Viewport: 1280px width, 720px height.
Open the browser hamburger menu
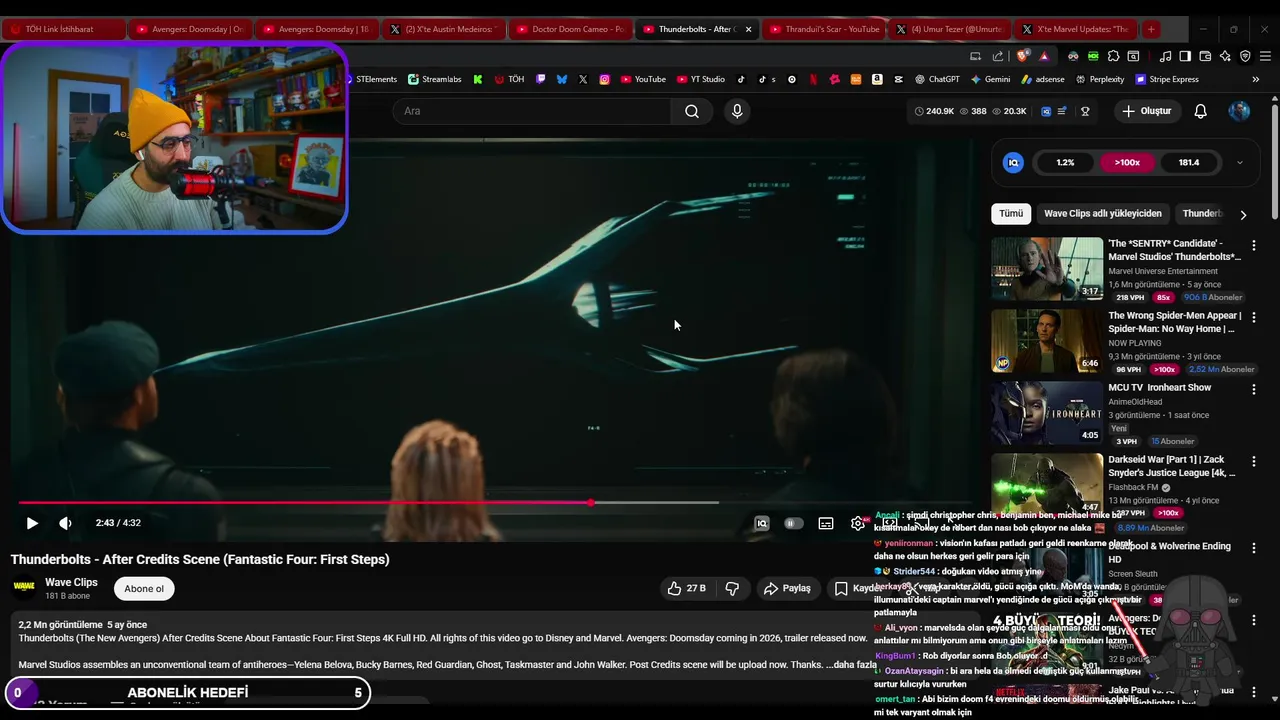pyautogui.click(x=1265, y=56)
